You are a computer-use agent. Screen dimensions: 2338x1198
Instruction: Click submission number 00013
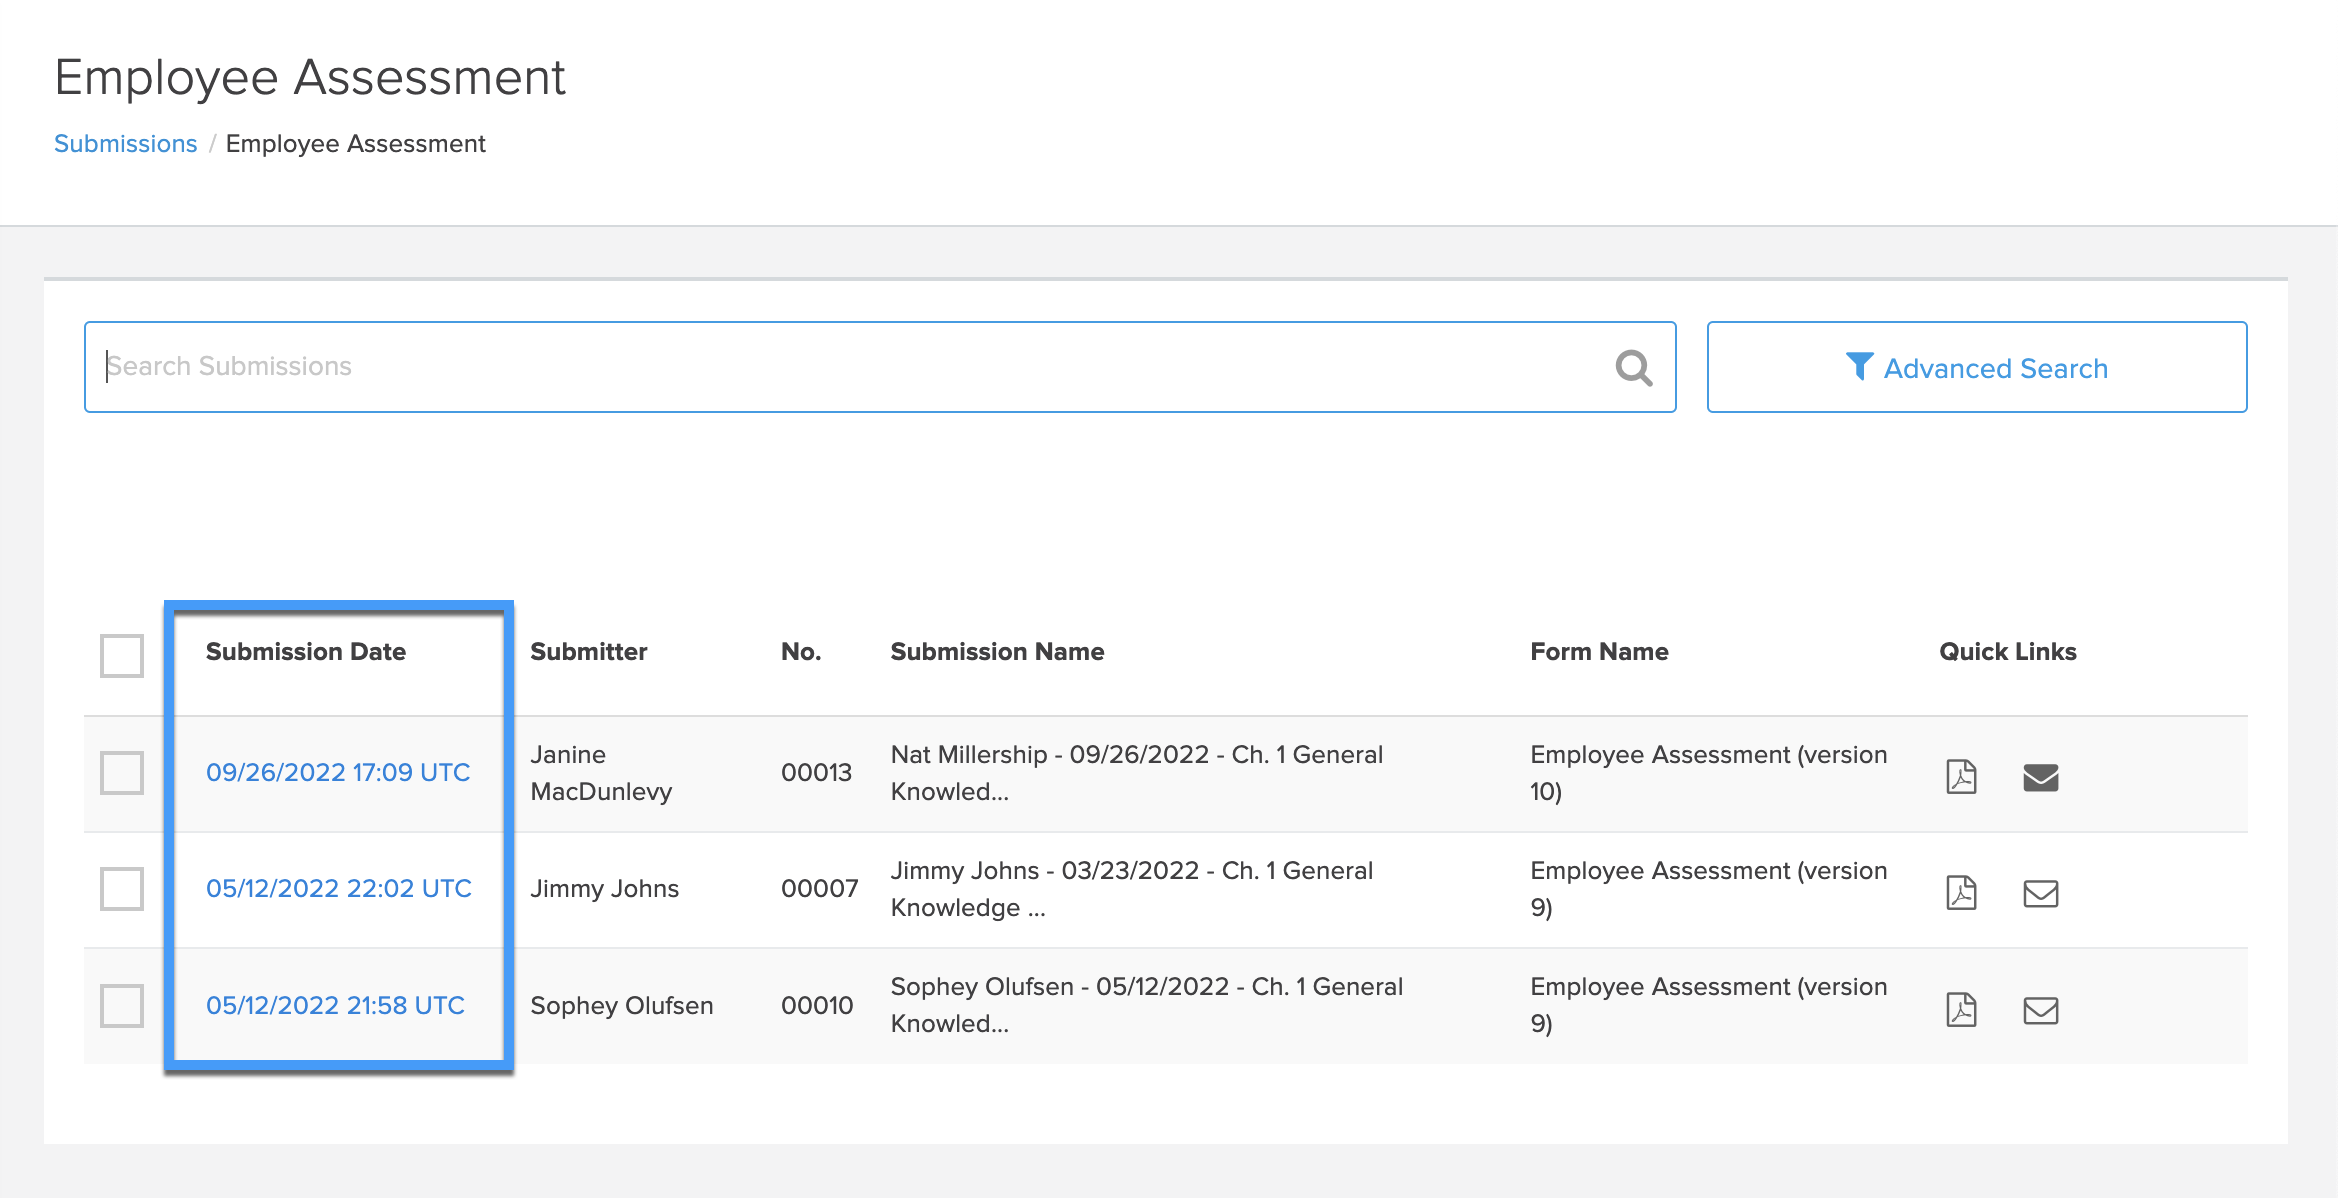(816, 773)
